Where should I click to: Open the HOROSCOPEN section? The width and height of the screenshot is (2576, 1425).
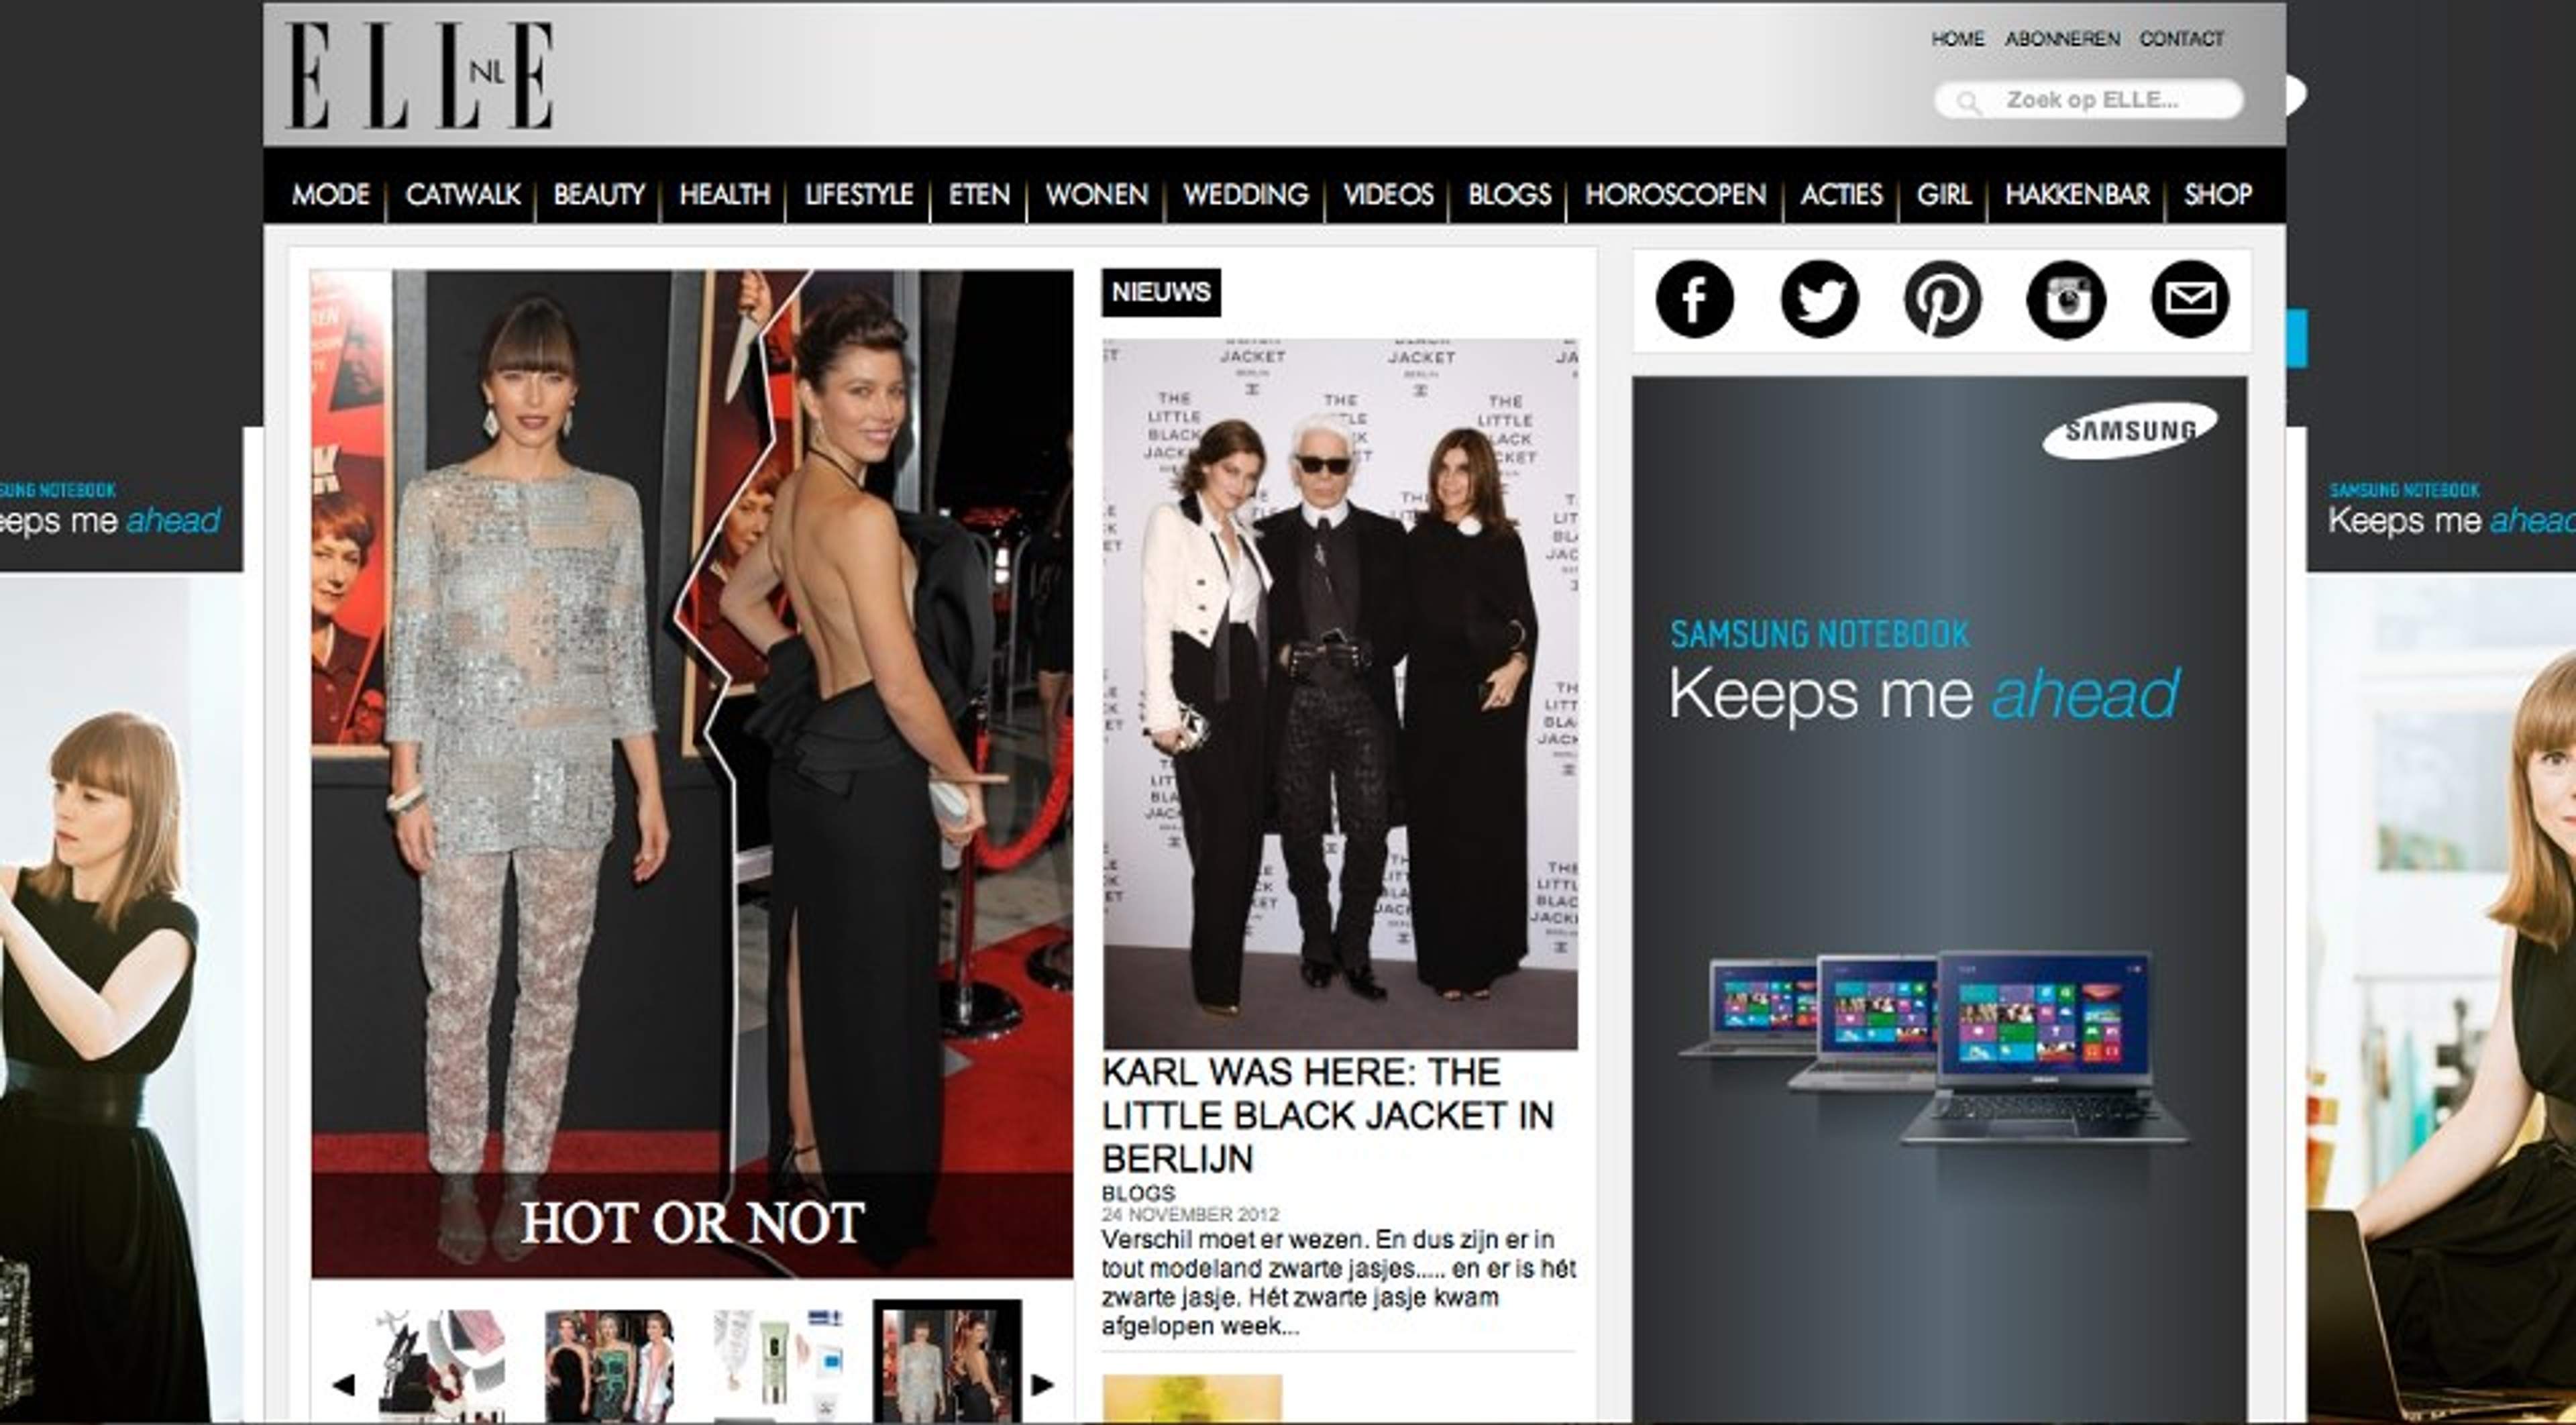[1675, 194]
